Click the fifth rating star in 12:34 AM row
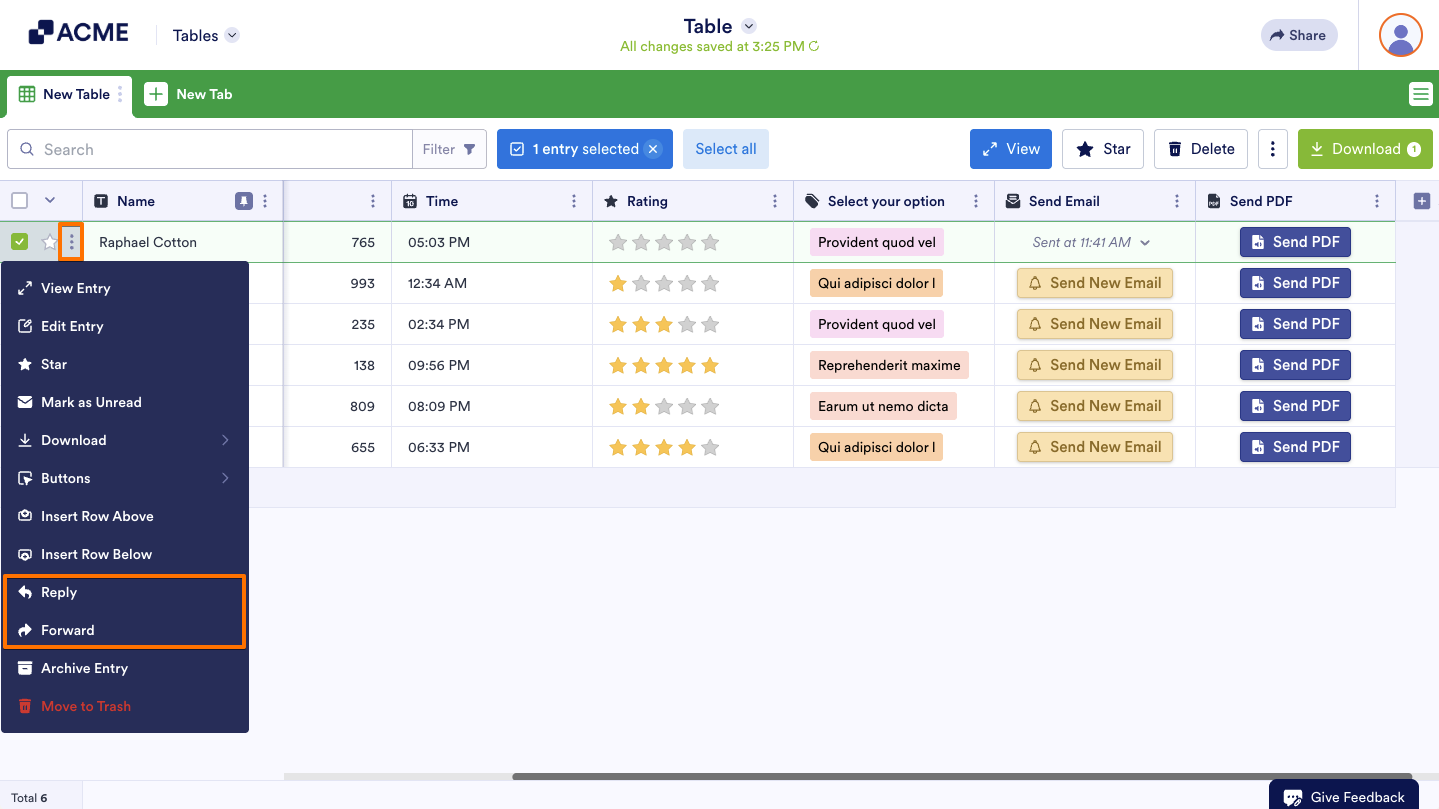Screen dimensions: 1439x809 tap(710, 283)
